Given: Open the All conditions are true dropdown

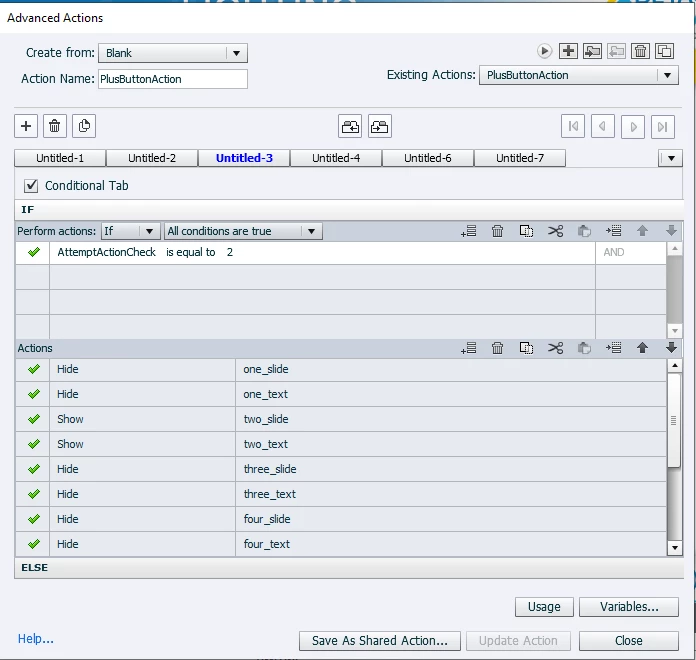Looking at the screenshot, I should pyautogui.click(x=243, y=231).
